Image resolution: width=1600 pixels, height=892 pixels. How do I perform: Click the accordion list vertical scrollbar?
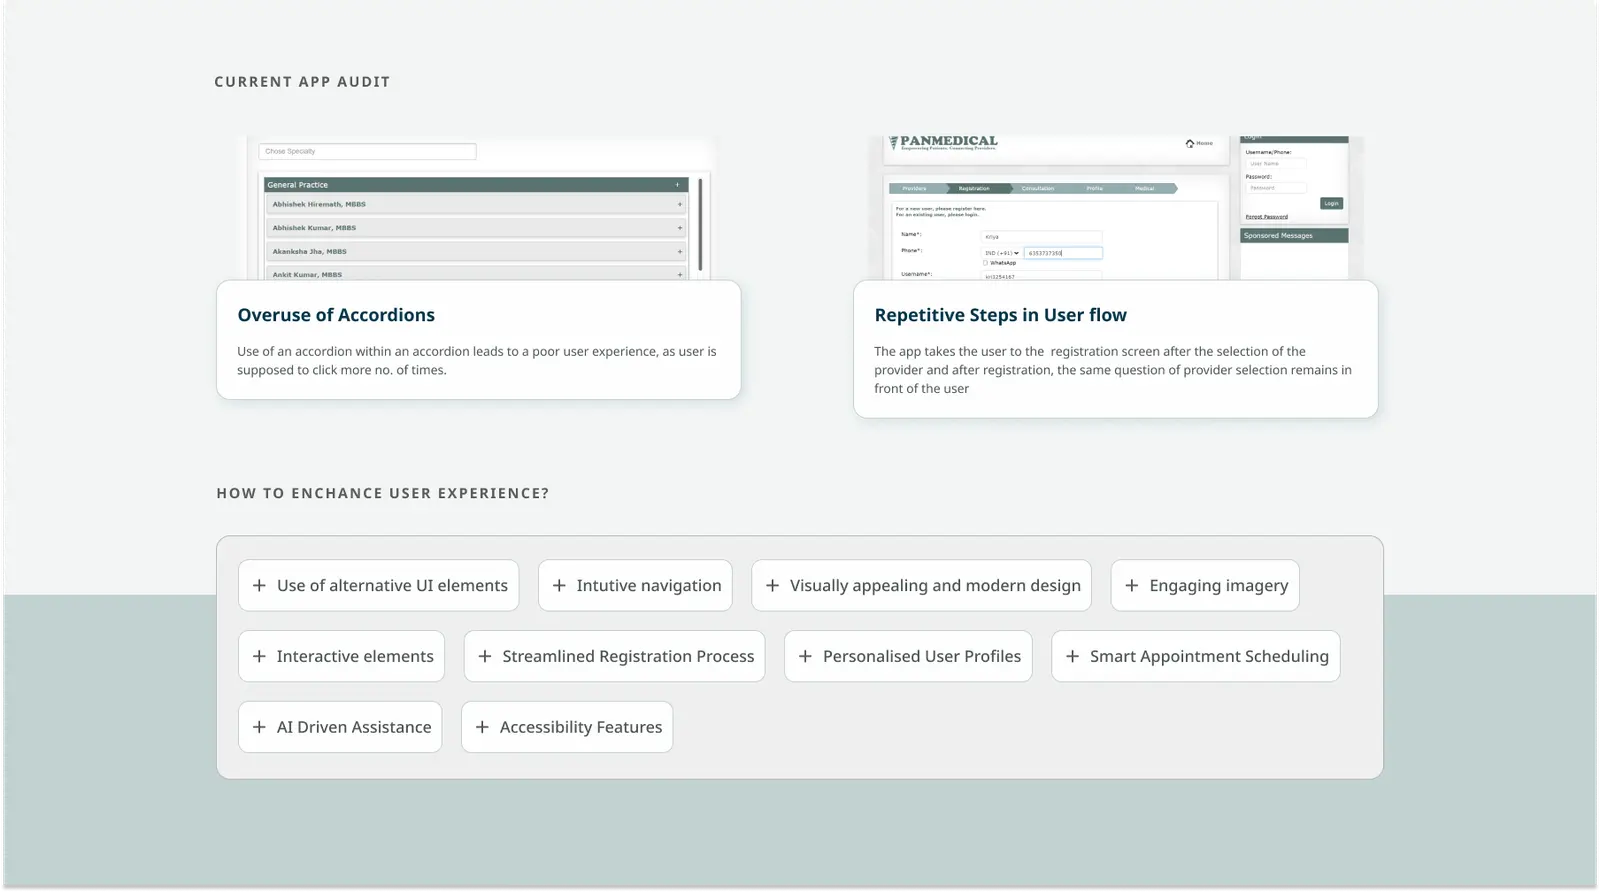click(700, 225)
